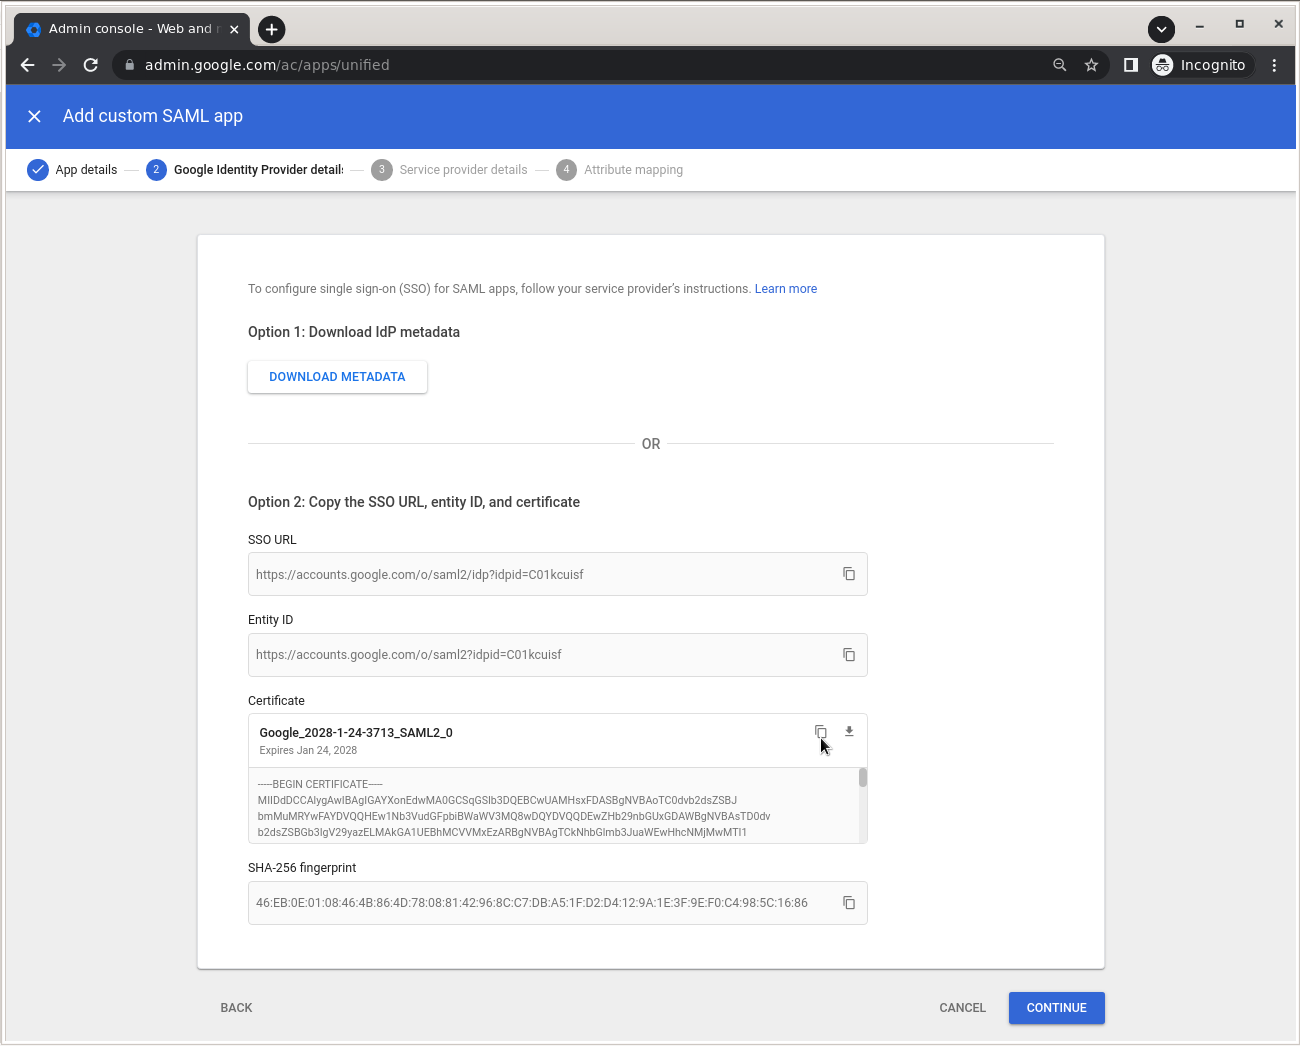This screenshot has height=1046, width=1300.
Task: Select Attribute mapping step
Action: 620,170
